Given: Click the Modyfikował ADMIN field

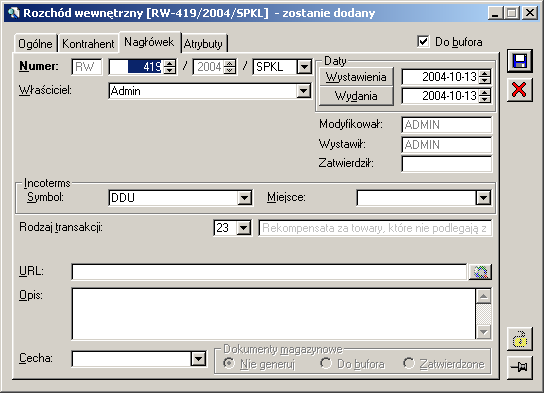Looking at the screenshot, I should [x=447, y=125].
